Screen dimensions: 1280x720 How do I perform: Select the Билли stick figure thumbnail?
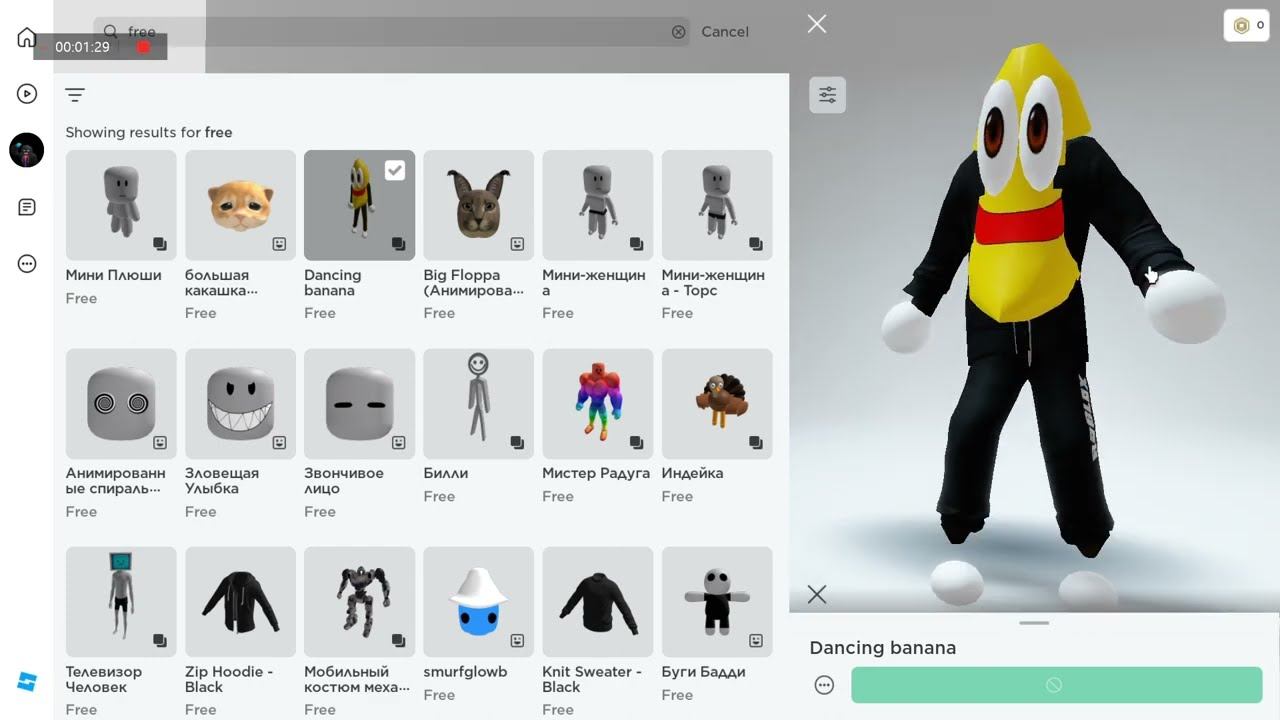pos(478,404)
